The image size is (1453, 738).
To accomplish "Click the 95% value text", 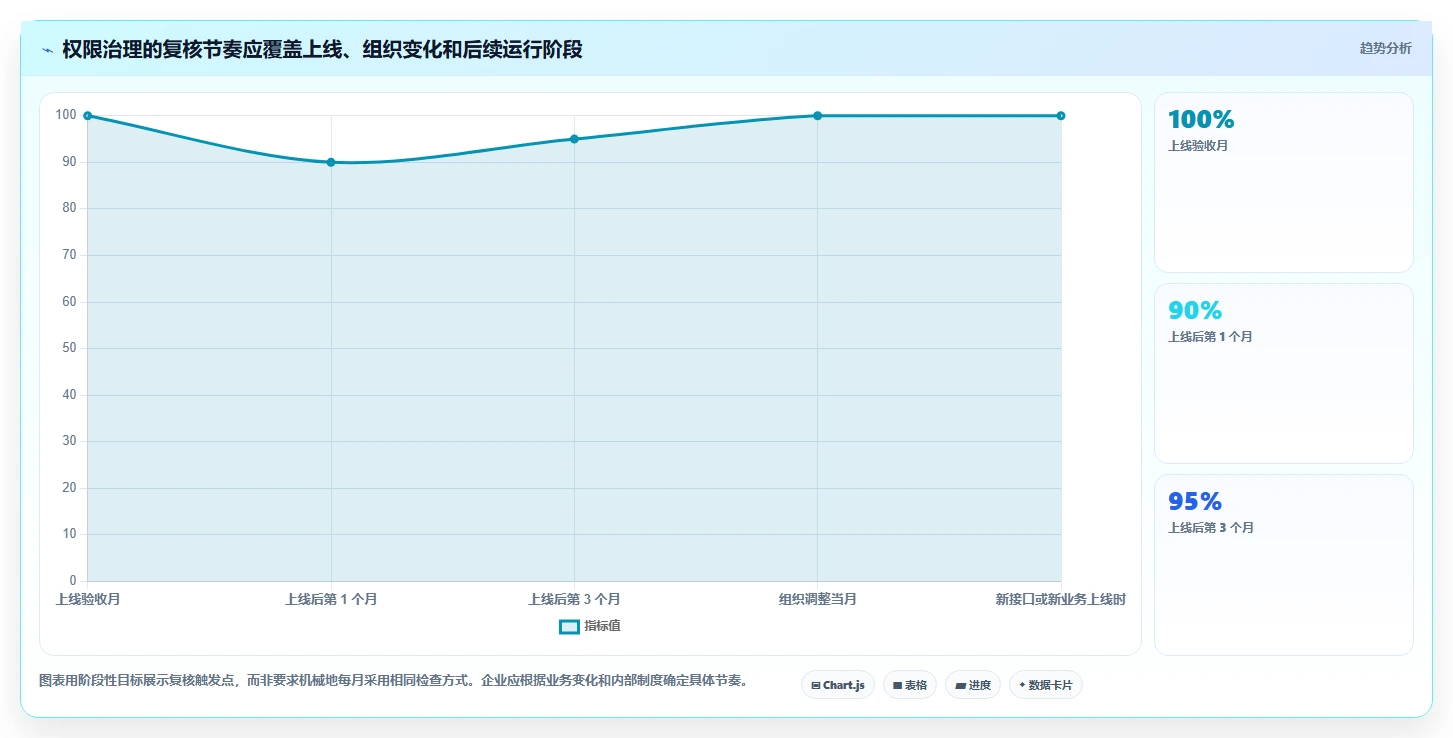I will coord(1195,502).
